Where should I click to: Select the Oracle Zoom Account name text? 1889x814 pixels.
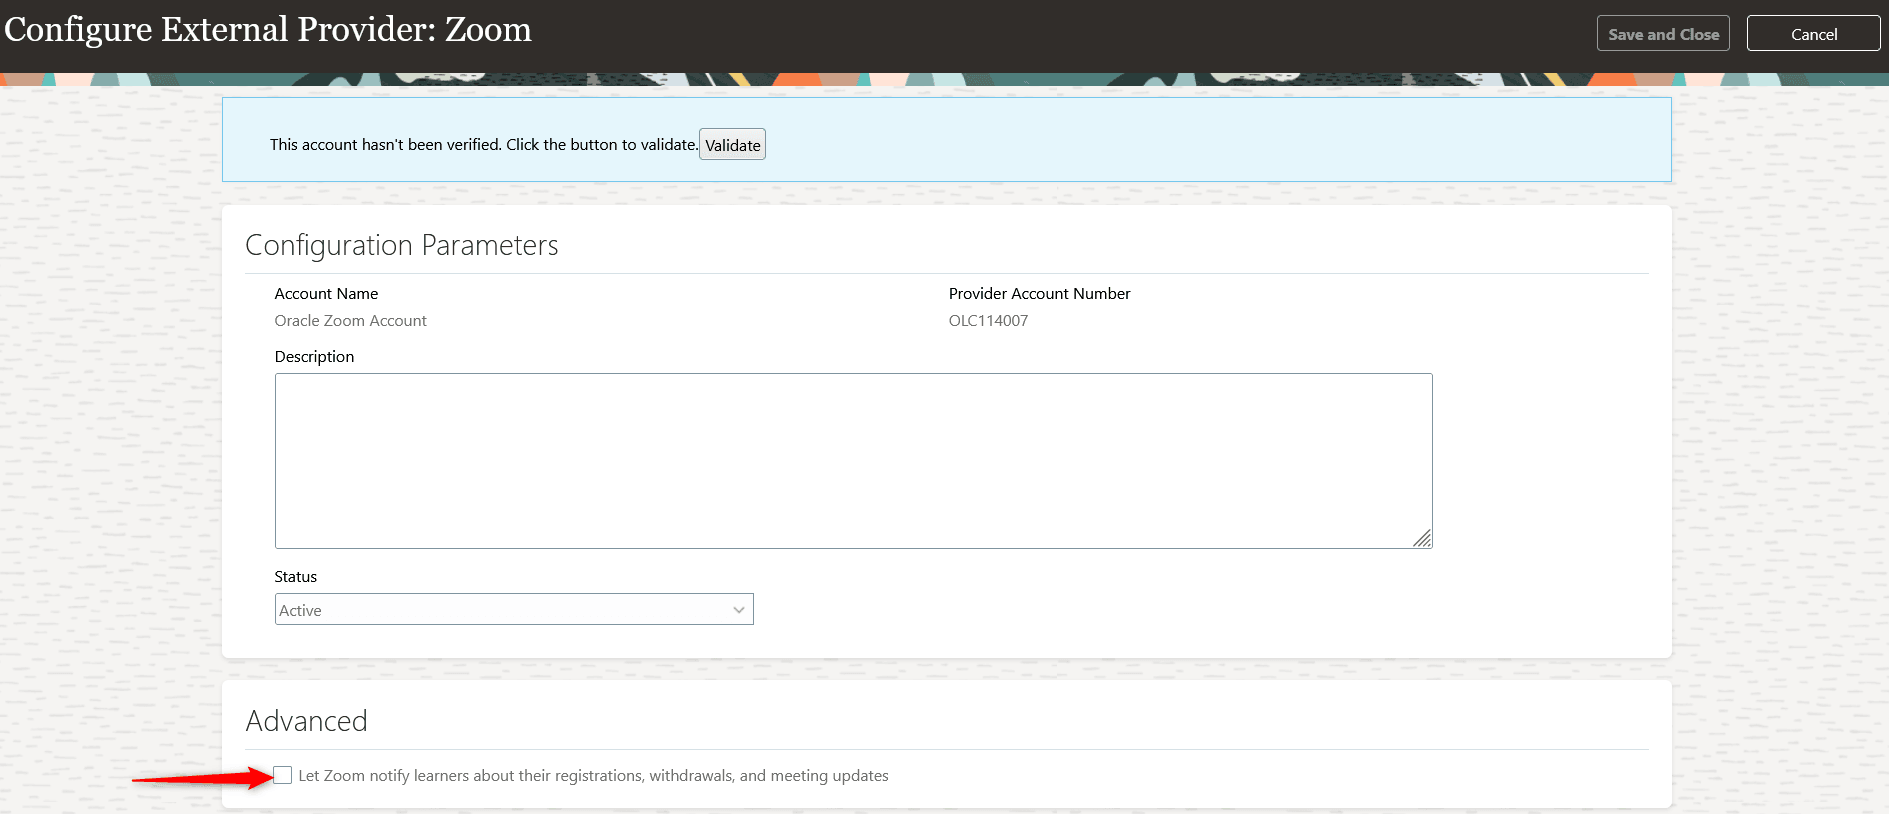tap(350, 321)
